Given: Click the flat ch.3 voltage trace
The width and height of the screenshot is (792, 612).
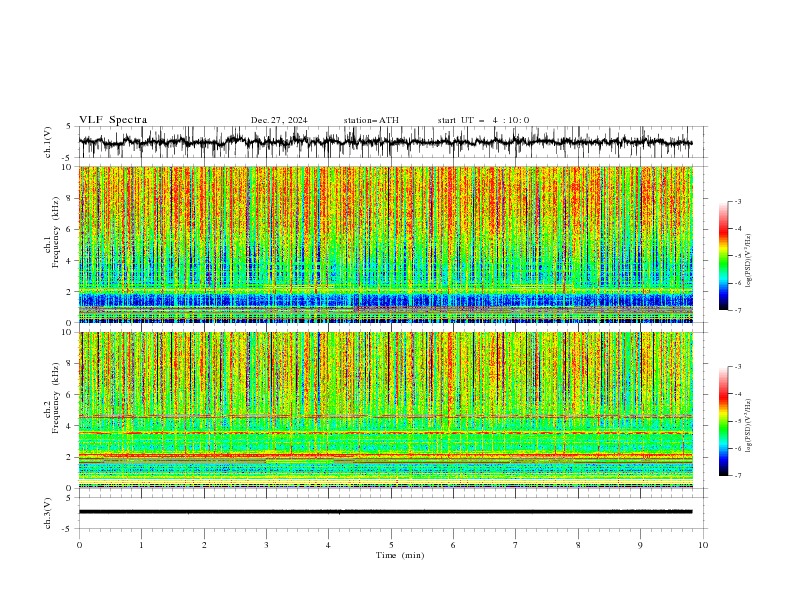Looking at the screenshot, I should (x=385, y=512).
